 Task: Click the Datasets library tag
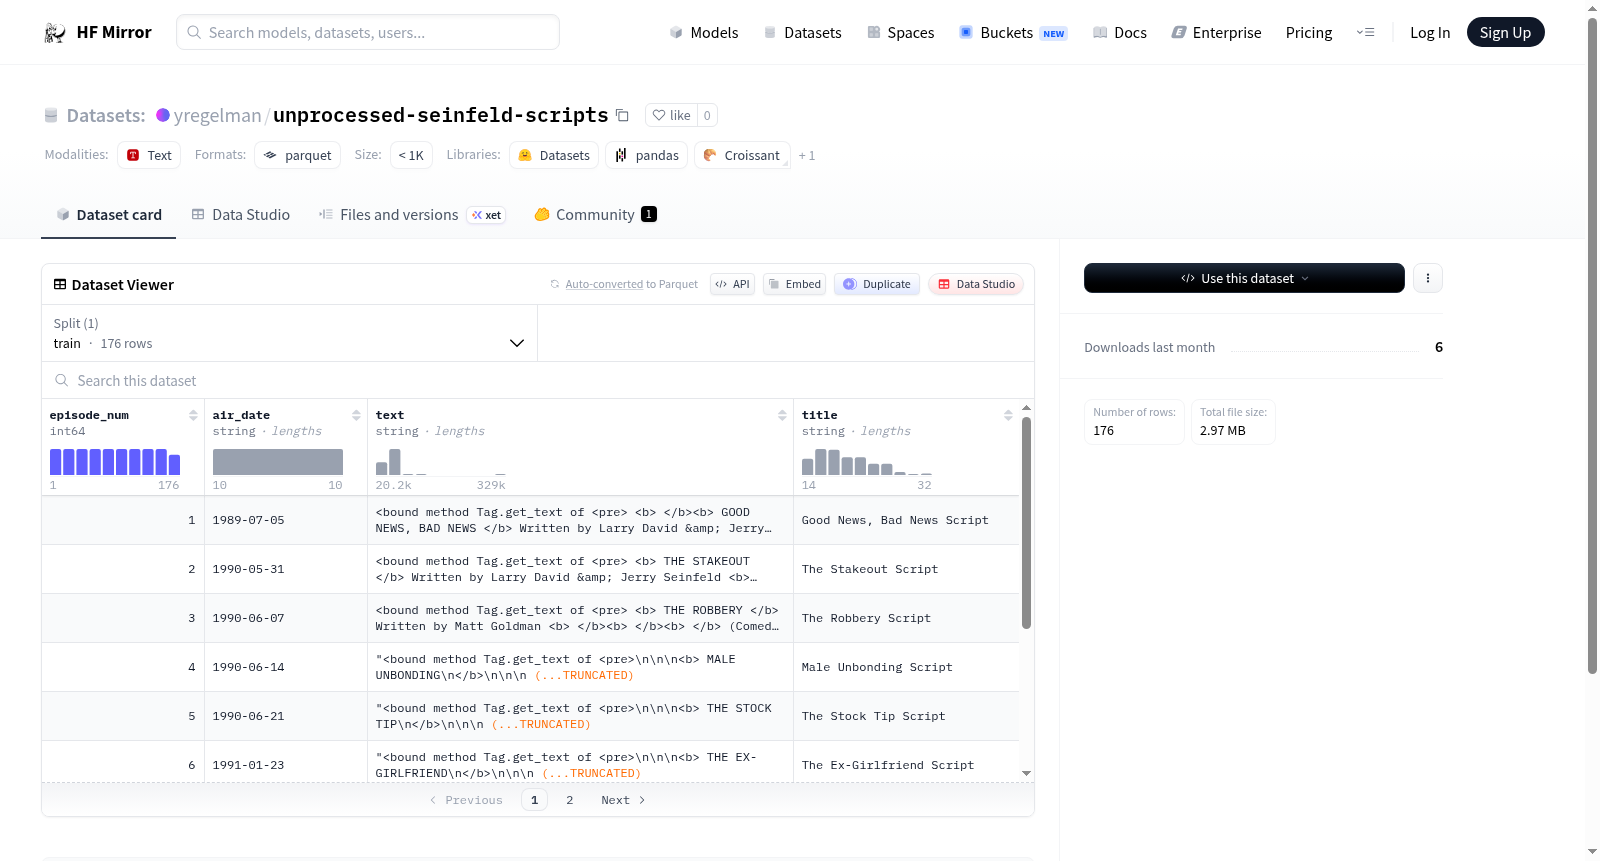click(x=554, y=155)
